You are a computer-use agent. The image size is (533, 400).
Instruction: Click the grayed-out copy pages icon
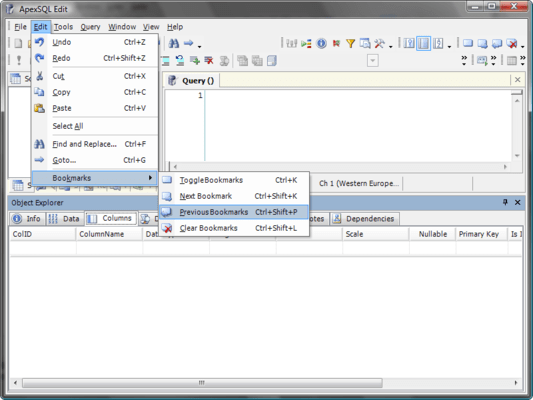click(x=242, y=60)
